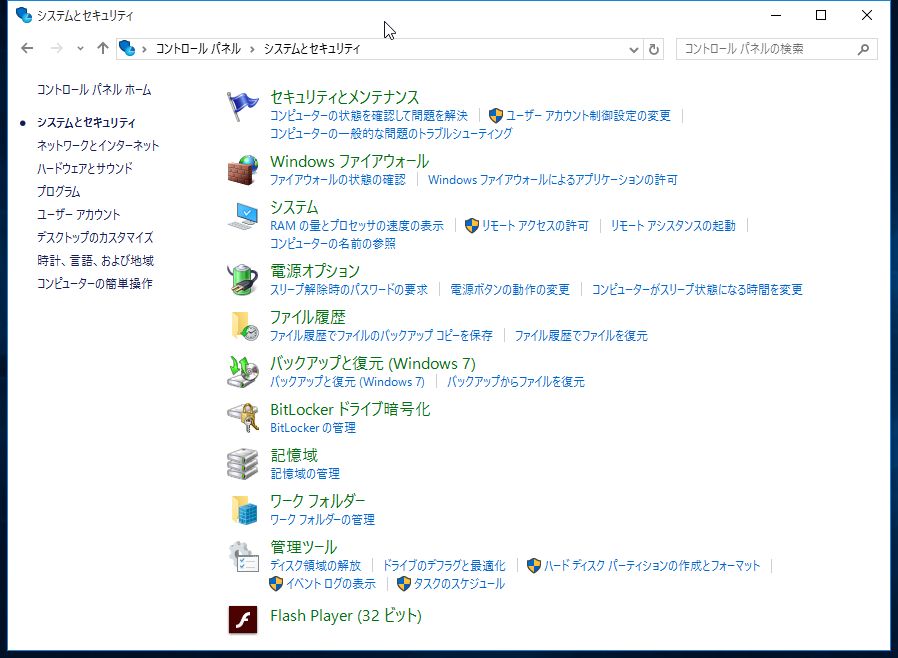The height and width of the screenshot is (658, 898).
Task: Click the search magnifier icon
Action: [x=863, y=49]
